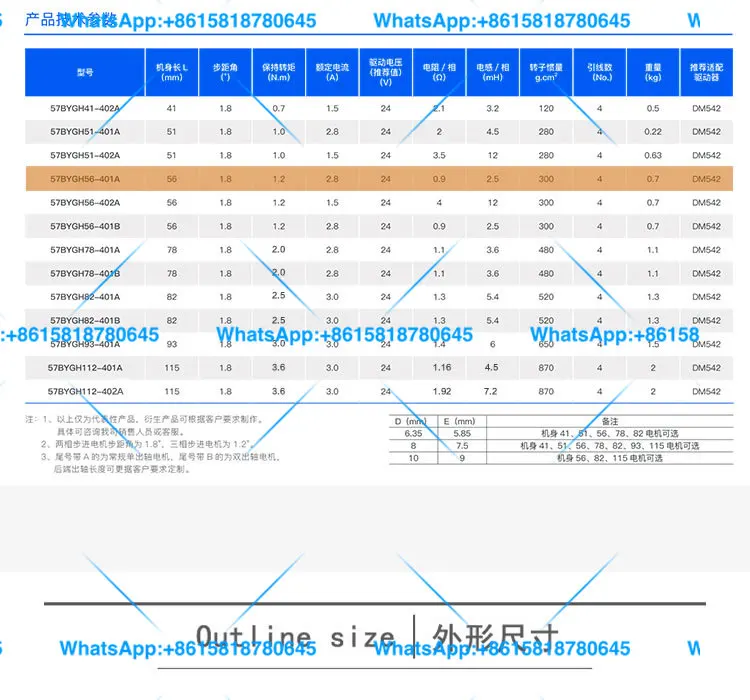Click the 电阻/相 (Ω) column header
The height and width of the screenshot is (700, 750).
click(x=439, y=72)
